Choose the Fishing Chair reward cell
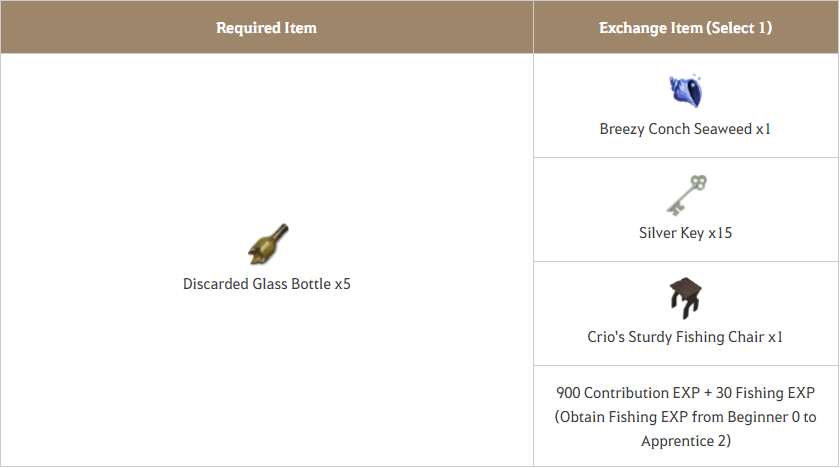Viewport: 840px width, 468px height. pyautogui.click(x=686, y=314)
